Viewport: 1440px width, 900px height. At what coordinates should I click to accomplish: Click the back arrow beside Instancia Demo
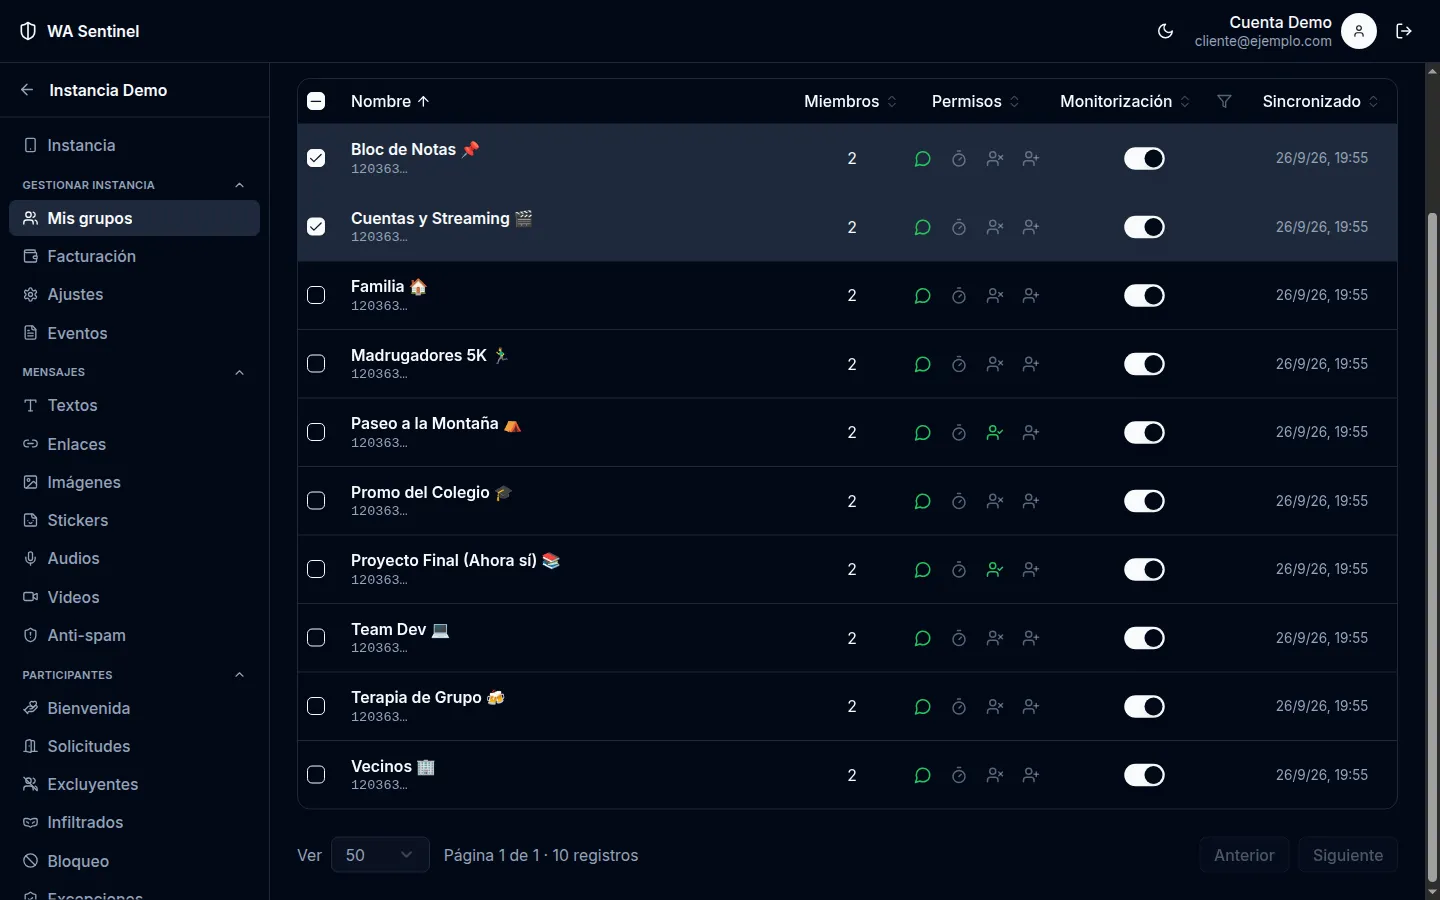pyautogui.click(x=27, y=90)
